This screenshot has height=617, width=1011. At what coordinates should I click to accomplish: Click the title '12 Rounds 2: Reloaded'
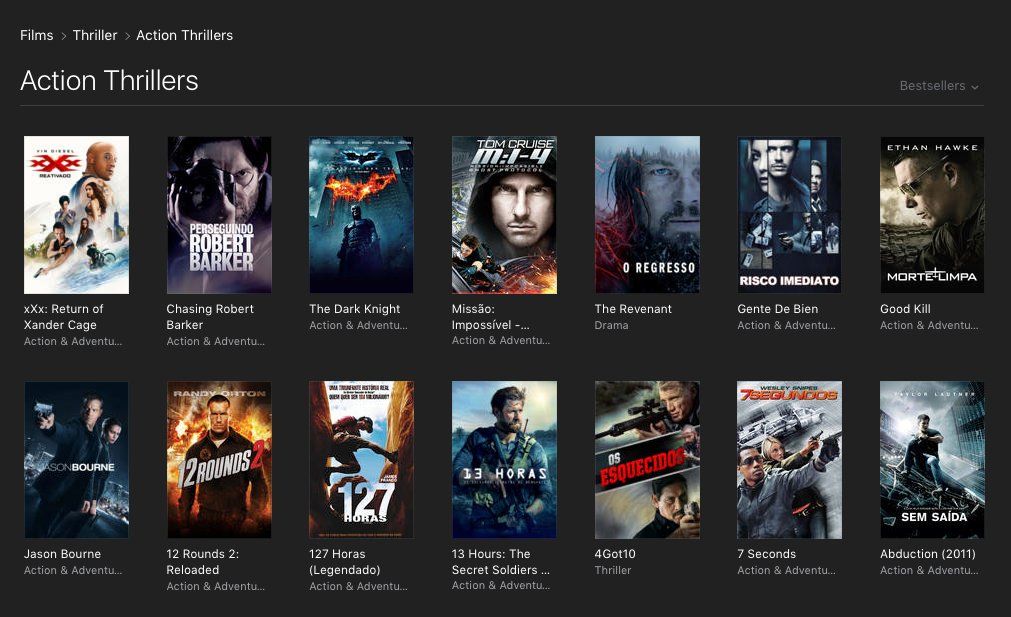tap(202, 562)
